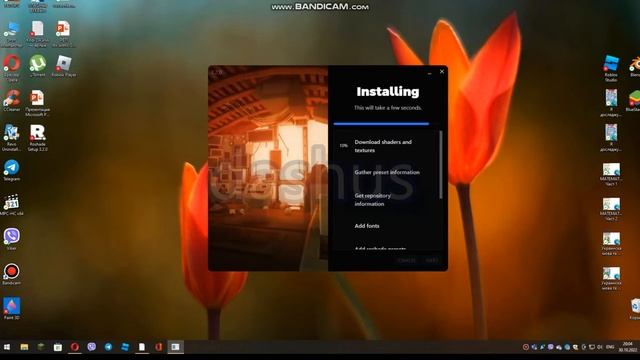
Task: Launch the BlueStacks desktop shortcut
Action: tap(635, 99)
